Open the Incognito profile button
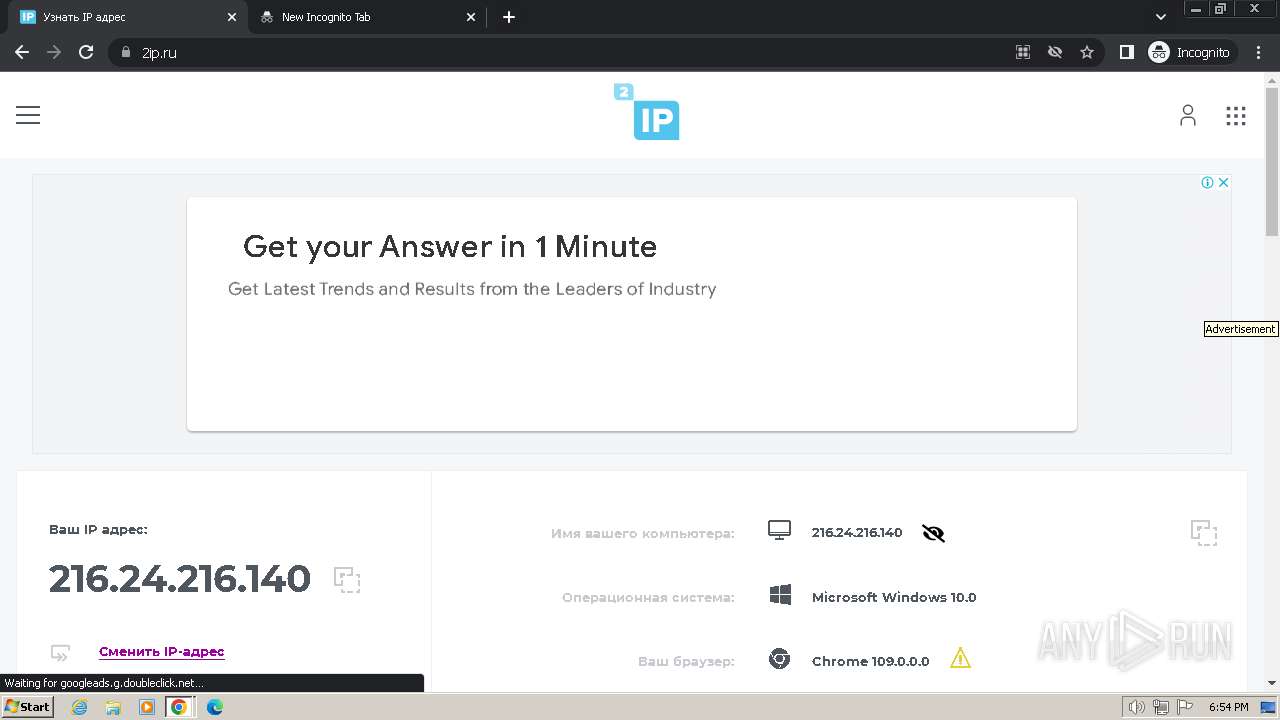 point(1190,52)
